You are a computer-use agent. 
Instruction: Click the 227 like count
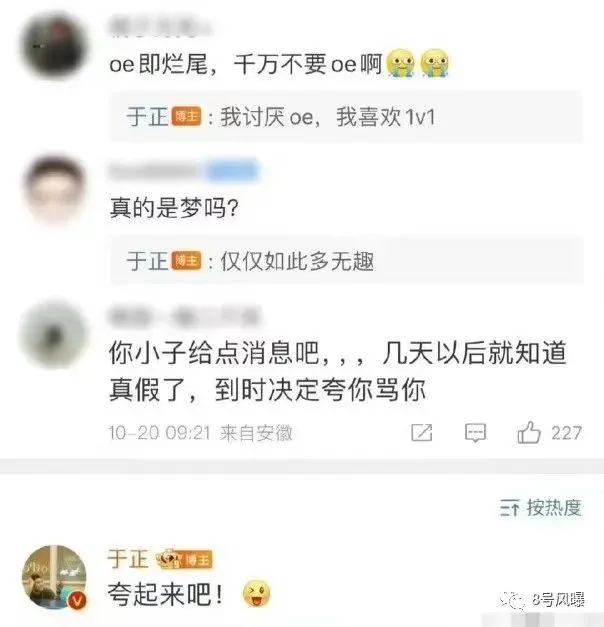pyautogui.click(x=566, y=433)
